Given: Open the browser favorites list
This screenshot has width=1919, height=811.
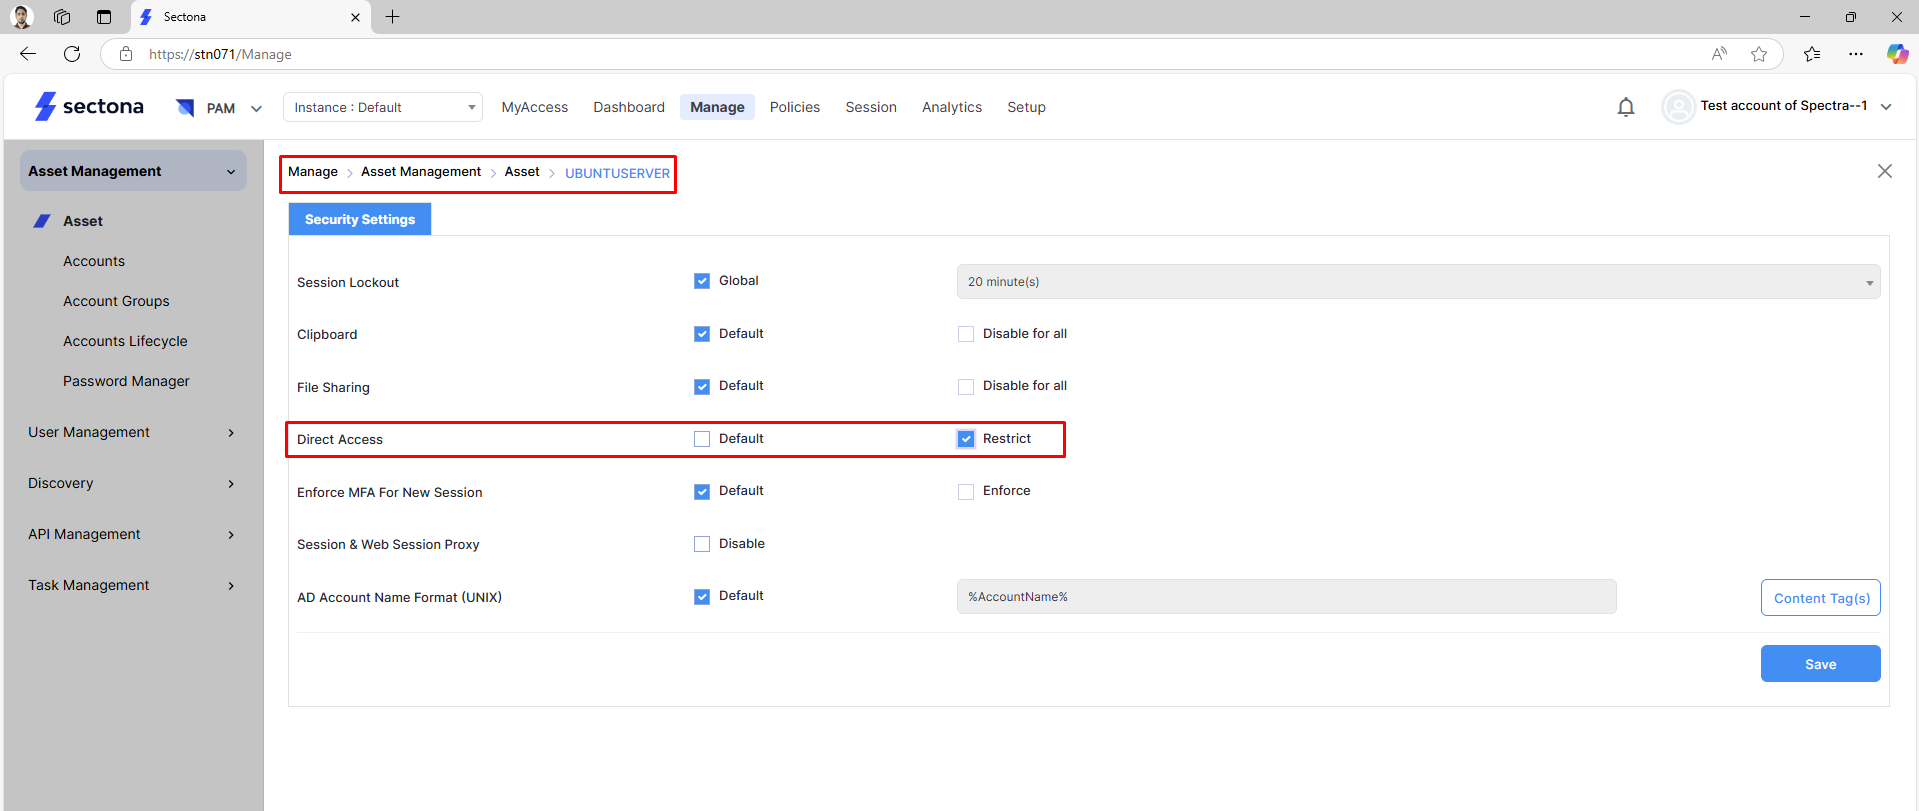Looking at the screenshot, I should (1812, 54).
